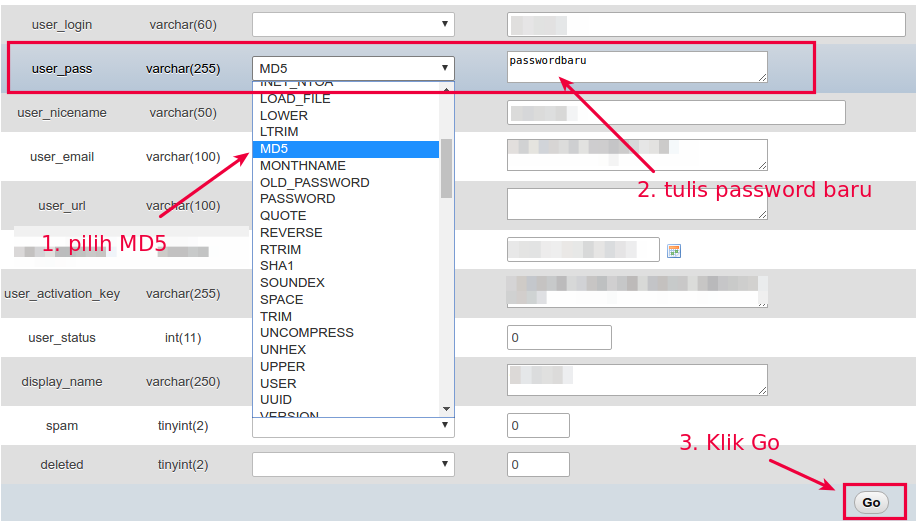917x524 pixels.
Task: Click the user_email column name
Action: [x=62, y=157]
